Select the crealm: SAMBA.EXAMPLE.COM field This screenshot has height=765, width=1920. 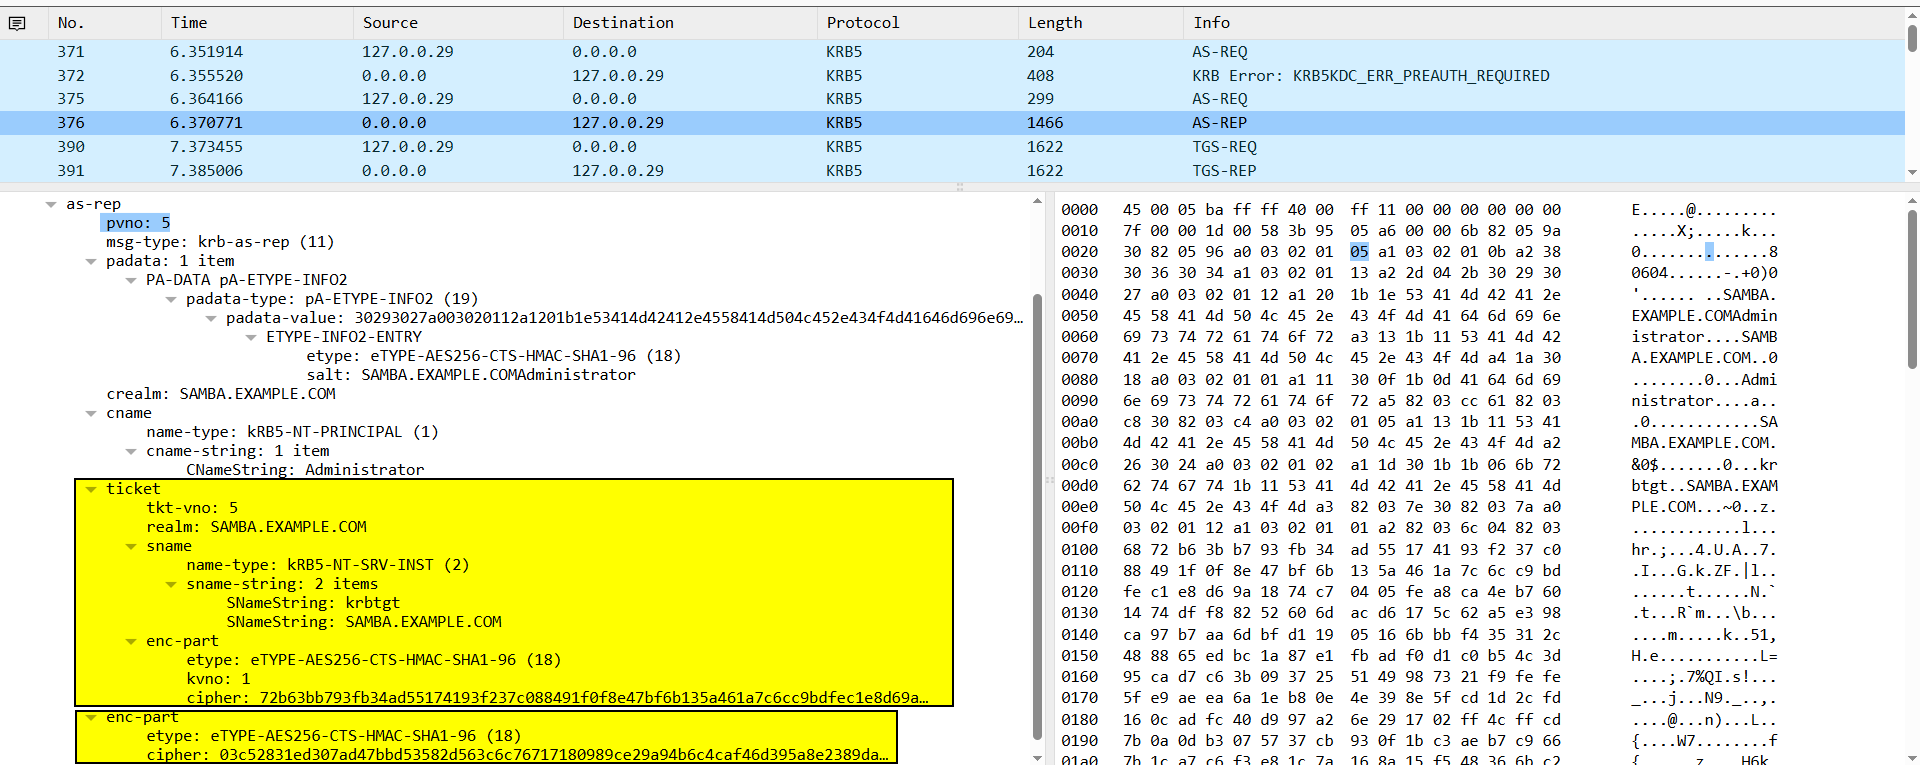tap(221, 394)
